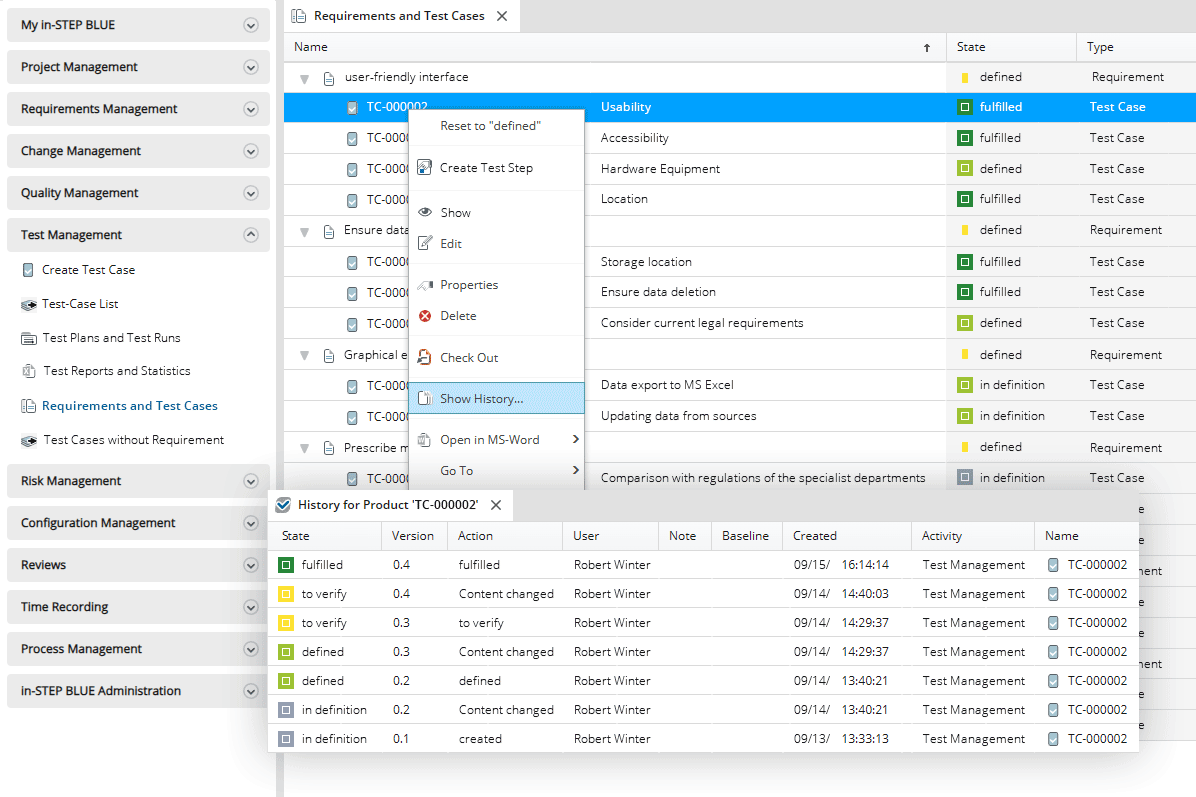
Task: Click the Check Out icon in menu
Action: point(424,358)
